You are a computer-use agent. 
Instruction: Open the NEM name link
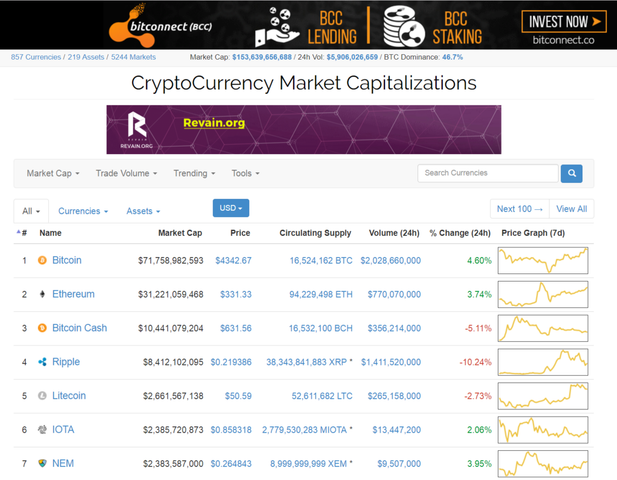[x=63, y=463]
